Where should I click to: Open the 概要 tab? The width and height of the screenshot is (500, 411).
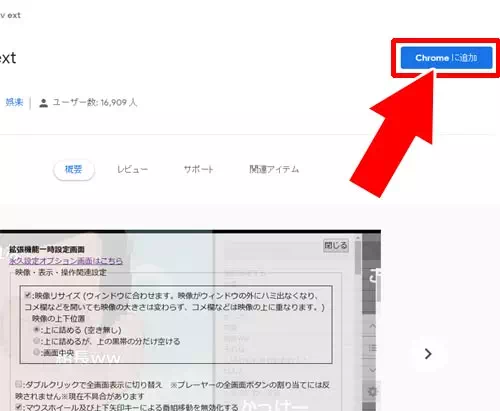[74, 170]
